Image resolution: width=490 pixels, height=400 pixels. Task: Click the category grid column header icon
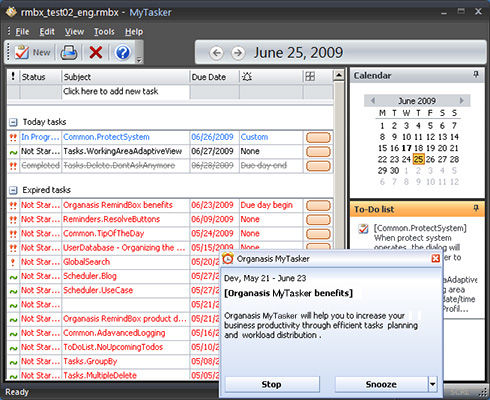[310, 77]
